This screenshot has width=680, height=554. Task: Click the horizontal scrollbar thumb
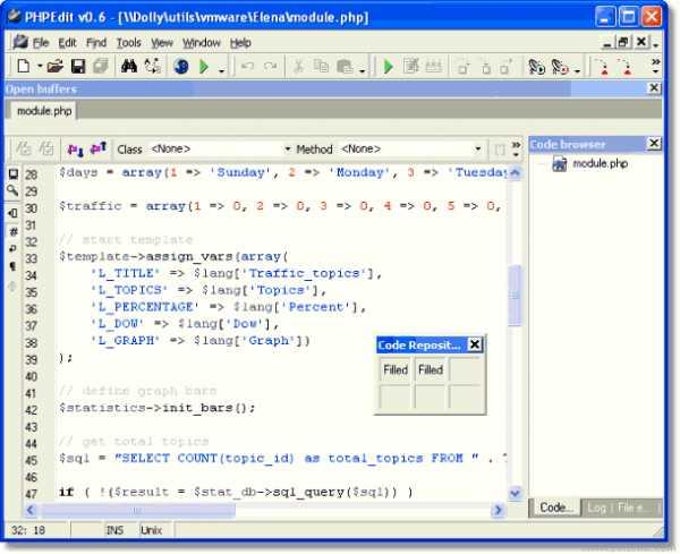click(x=138, y=510)
